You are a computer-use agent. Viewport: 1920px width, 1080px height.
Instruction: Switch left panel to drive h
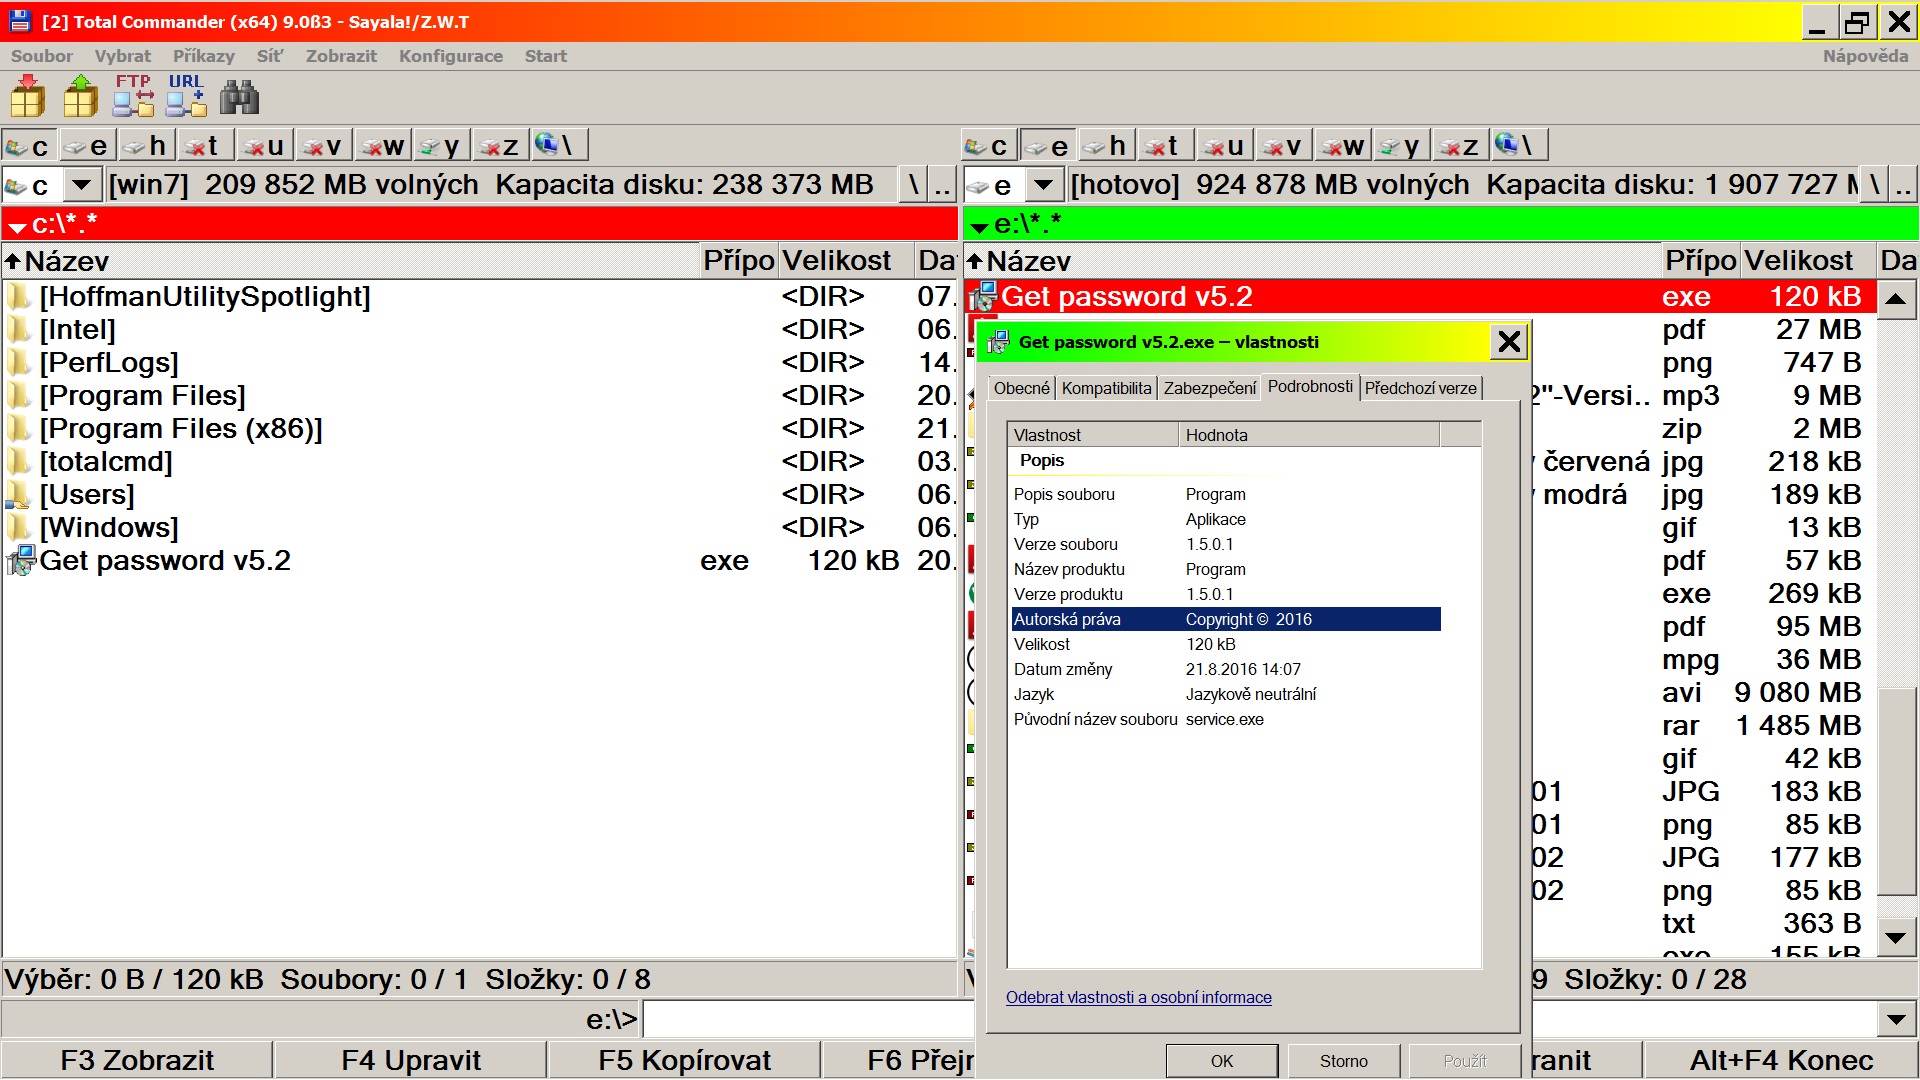click(147, 146)
